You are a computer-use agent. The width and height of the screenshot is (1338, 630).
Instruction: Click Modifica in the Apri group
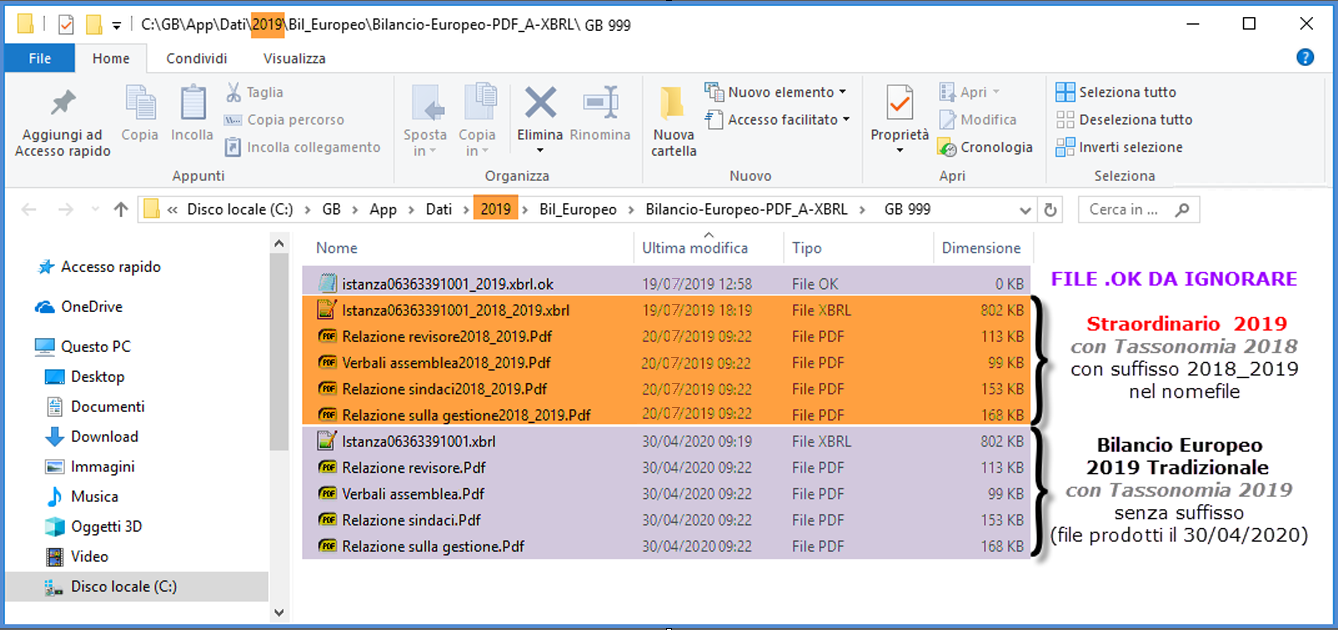click(977, 120)
